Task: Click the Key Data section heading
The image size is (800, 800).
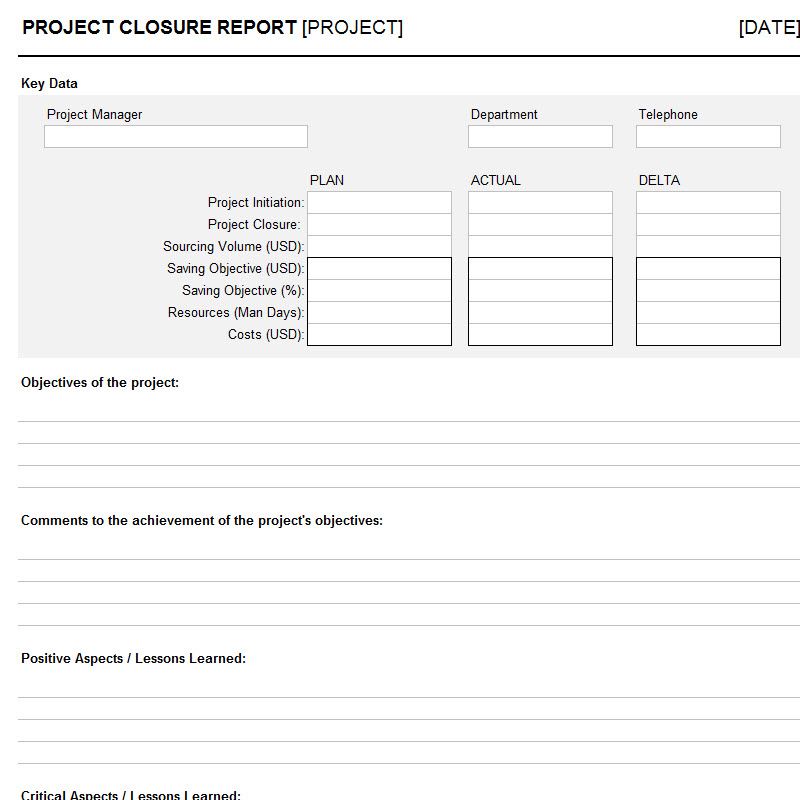Action: point(49,84)
